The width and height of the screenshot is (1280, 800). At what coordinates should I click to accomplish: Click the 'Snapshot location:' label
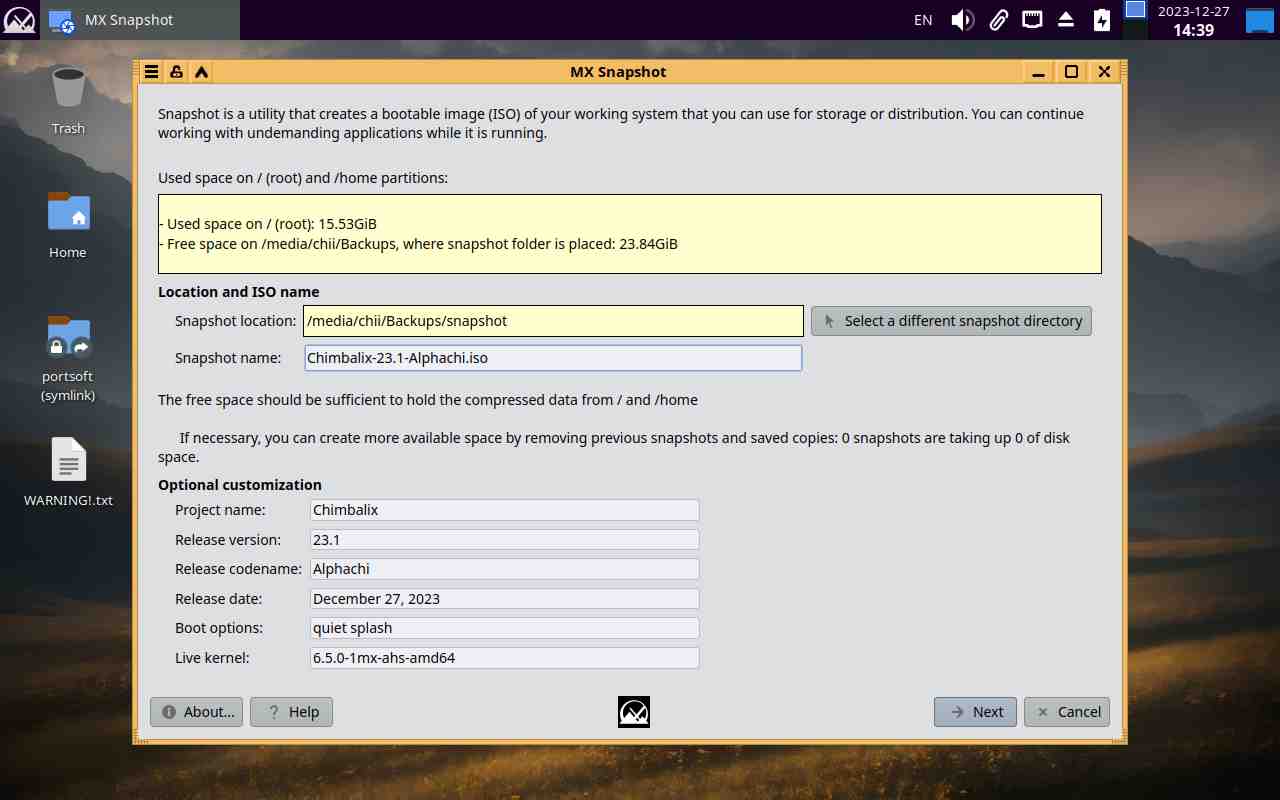click(236, 321)
